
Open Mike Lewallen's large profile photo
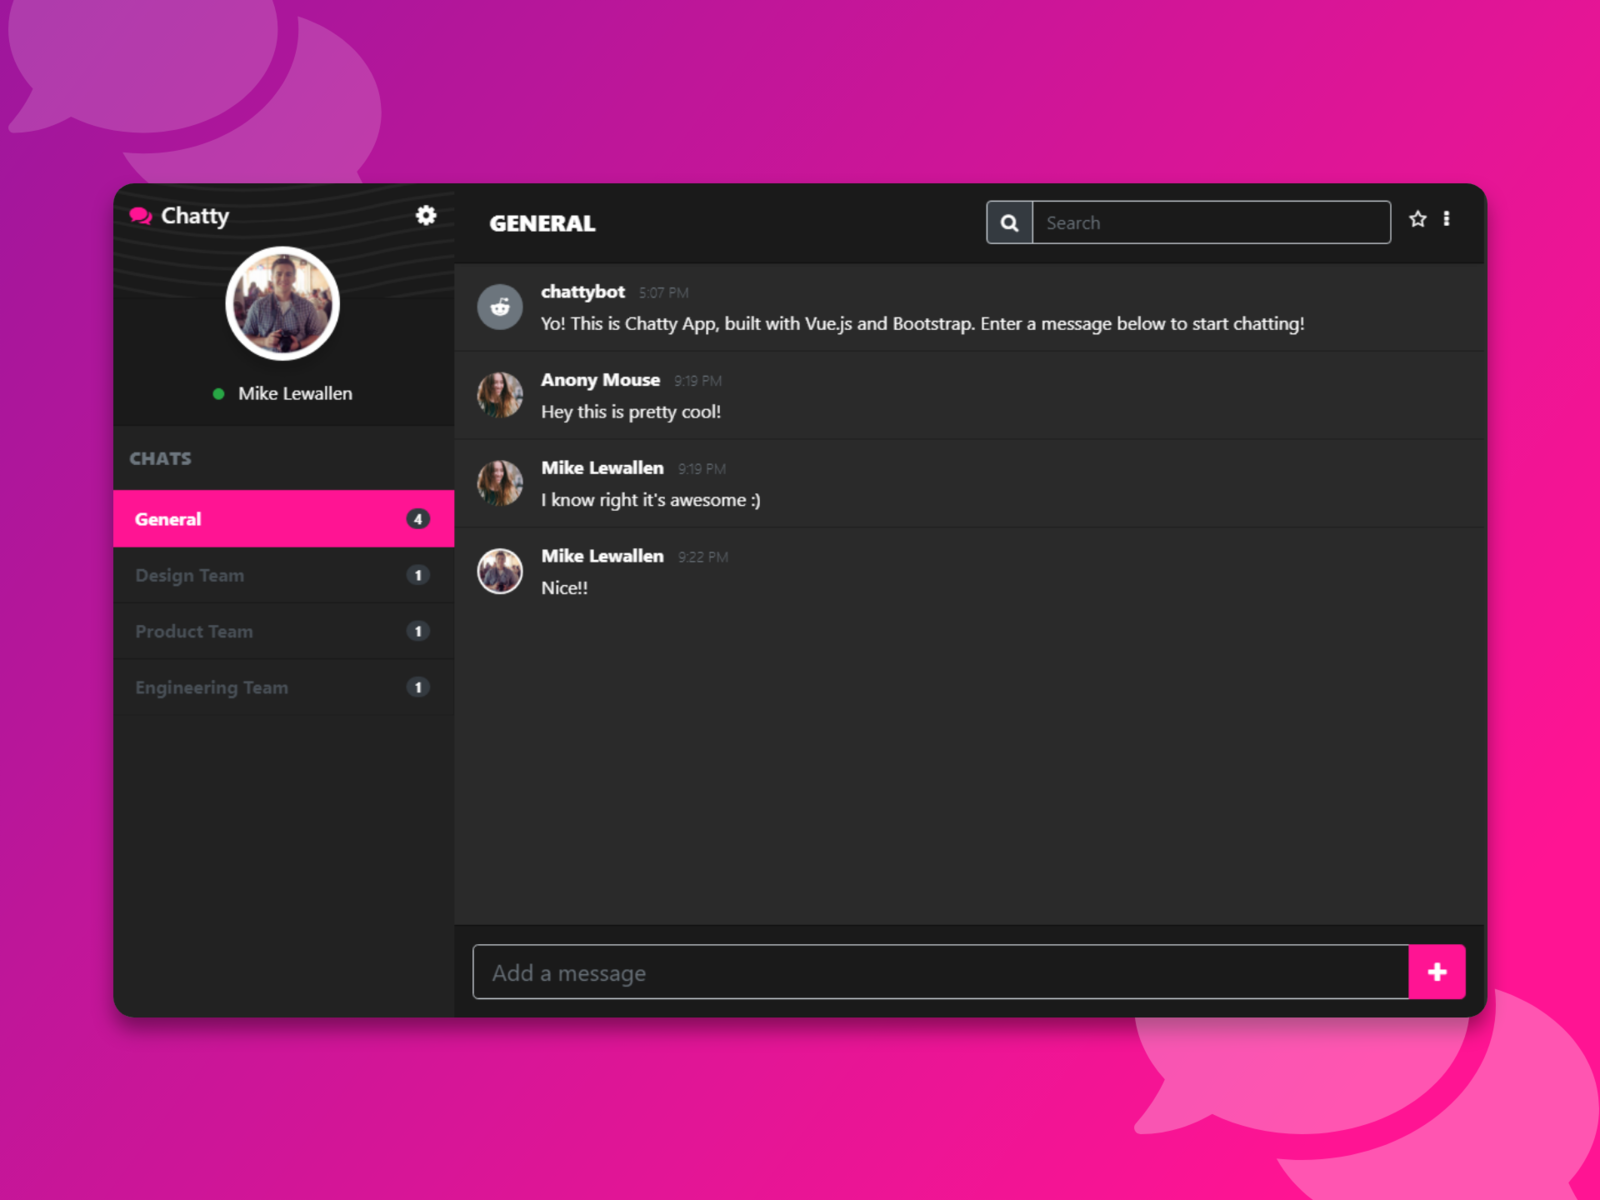pos(283,303)
